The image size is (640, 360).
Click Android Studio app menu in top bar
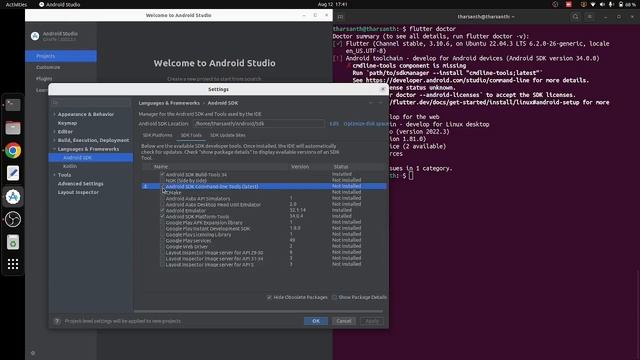click(59, 4)
